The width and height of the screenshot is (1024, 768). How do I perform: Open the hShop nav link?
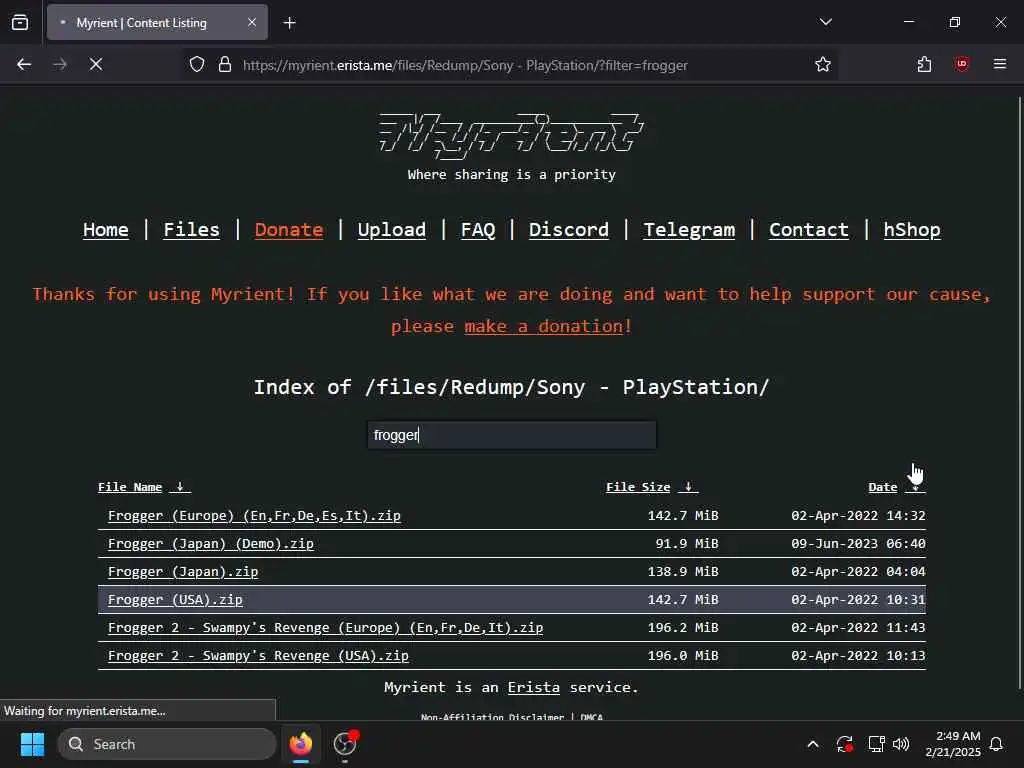[x=912, y=230]
